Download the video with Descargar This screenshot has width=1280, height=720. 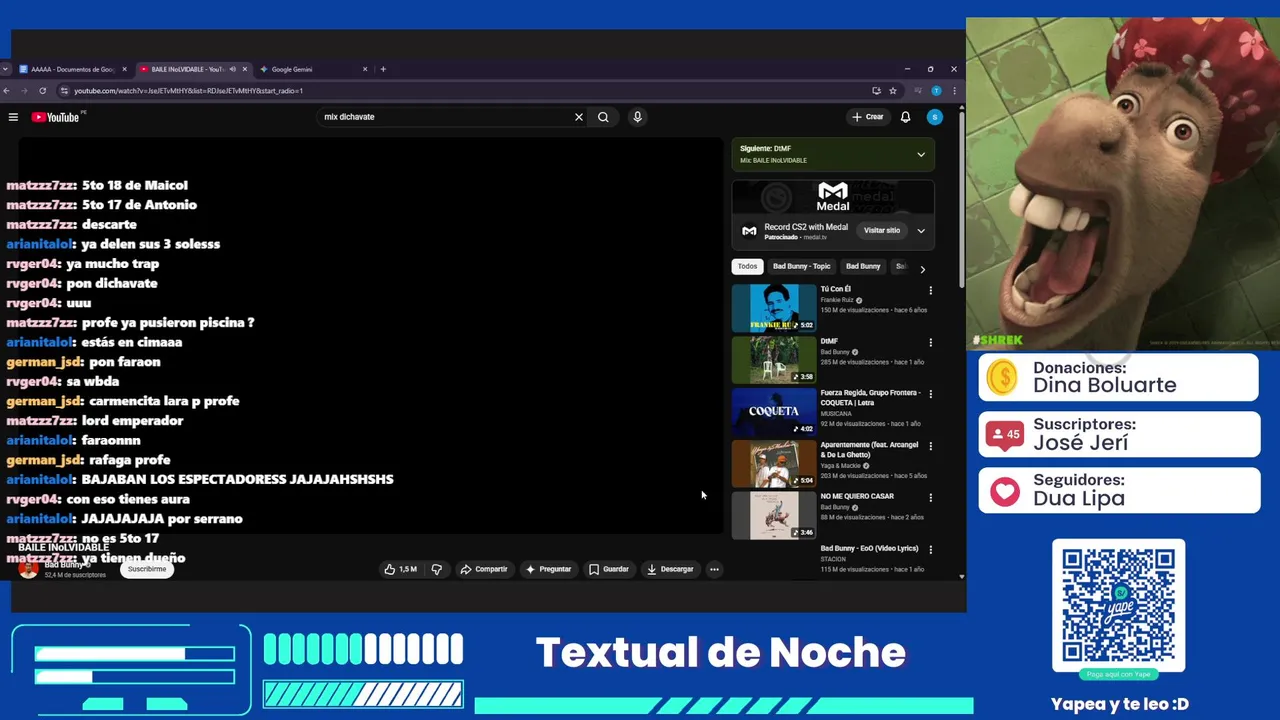[x=670, y=569]
